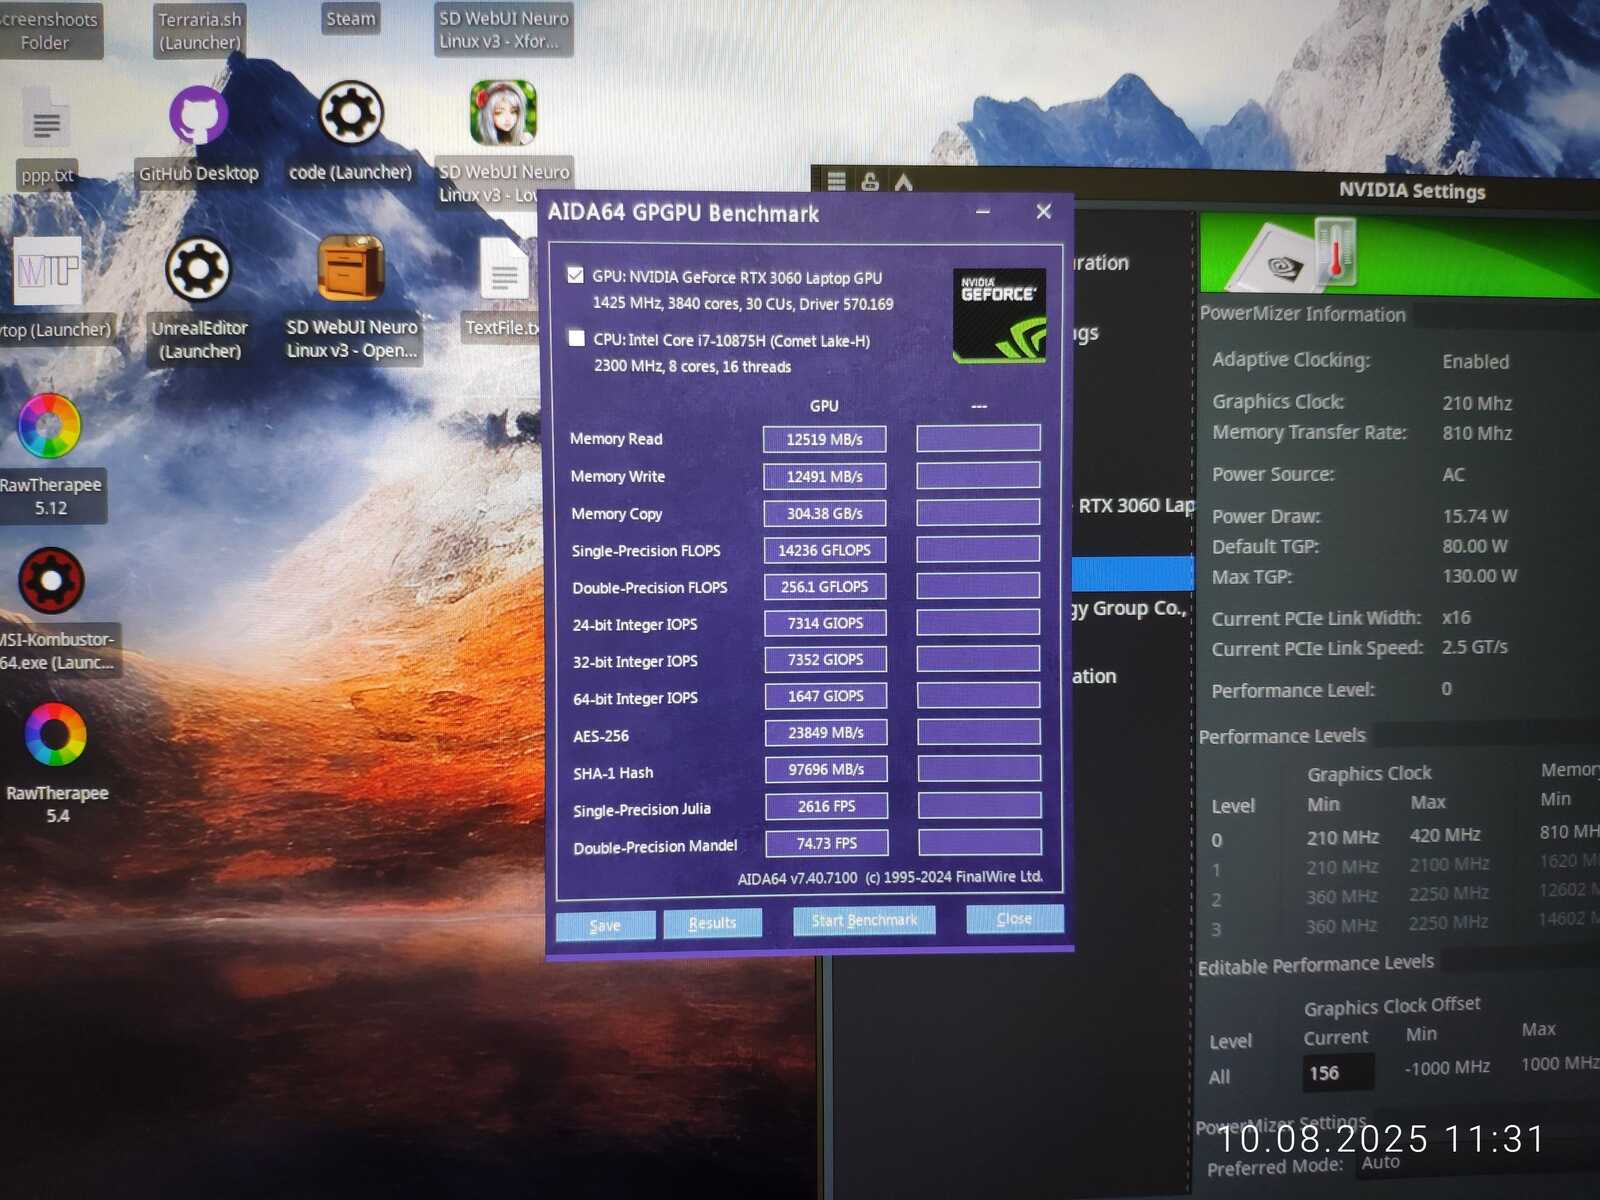
Task: Click the Power Source value 'AC'
Action: pos(1454,475)
